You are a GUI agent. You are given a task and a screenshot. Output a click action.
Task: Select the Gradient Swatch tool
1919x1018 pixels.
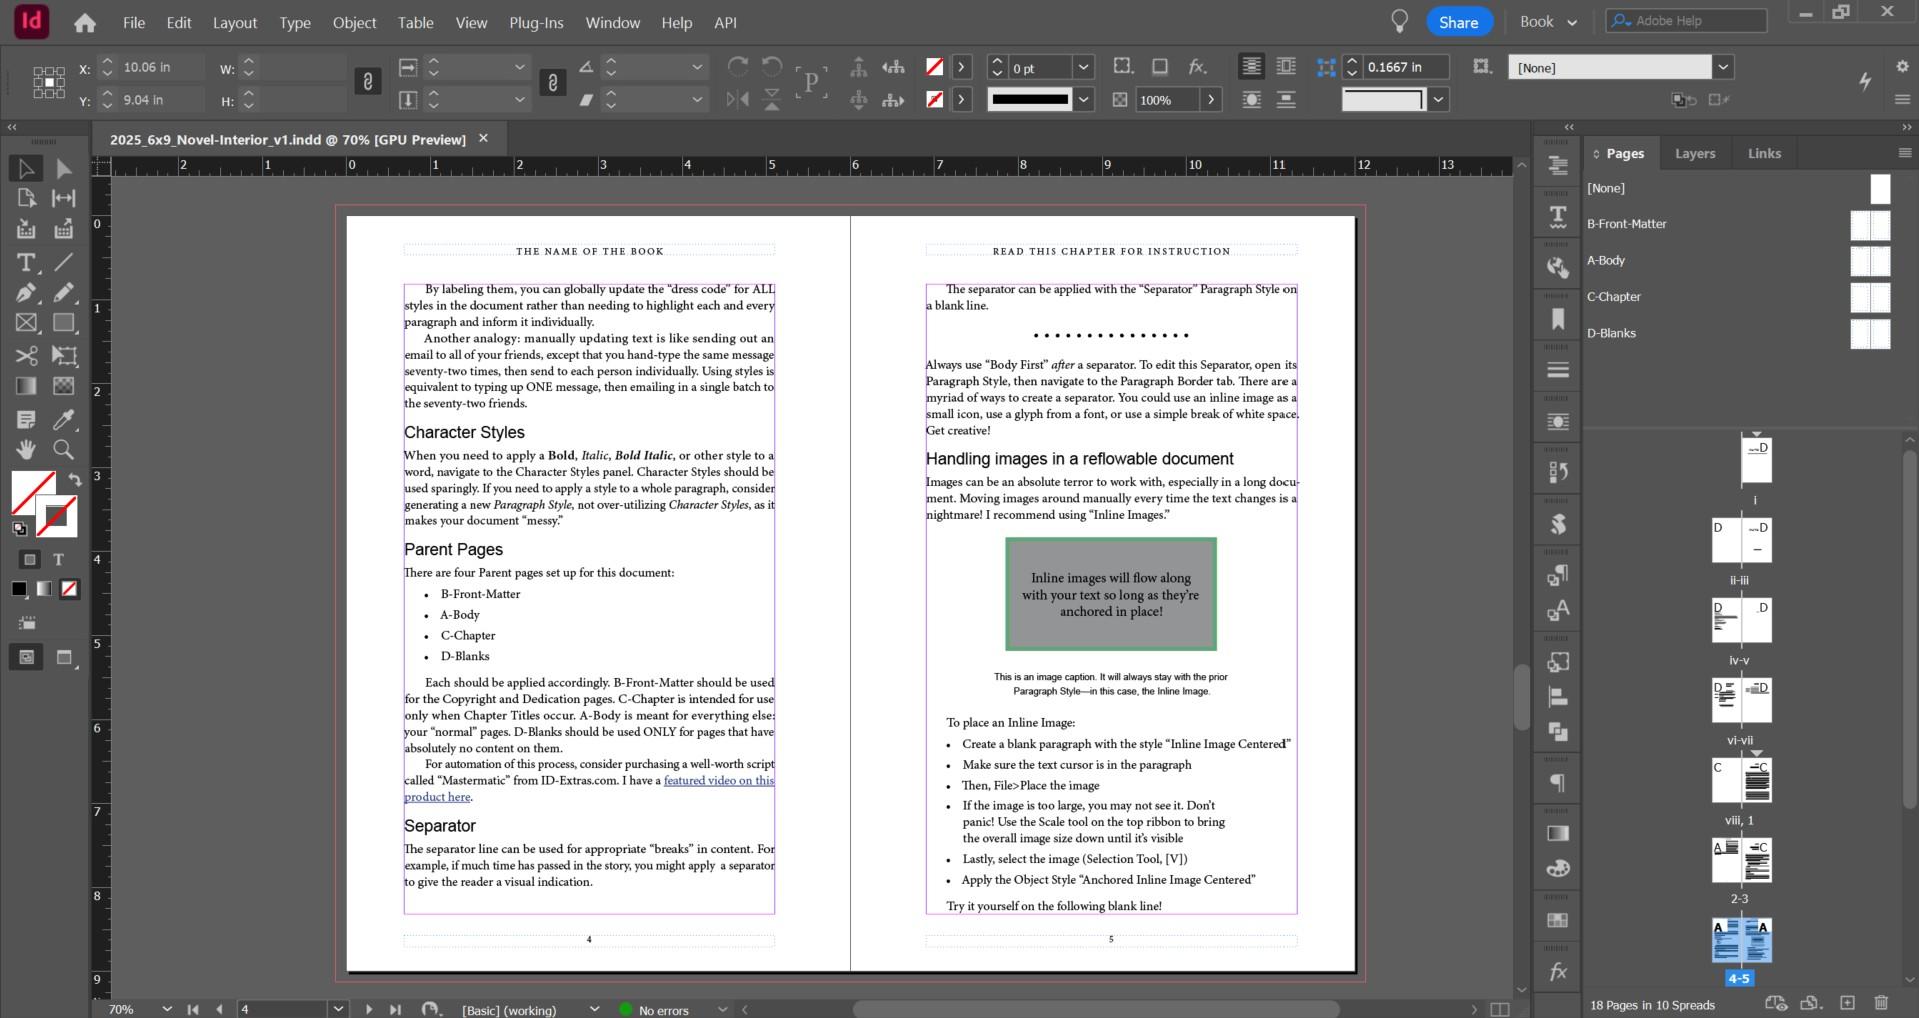coord(26,386)
